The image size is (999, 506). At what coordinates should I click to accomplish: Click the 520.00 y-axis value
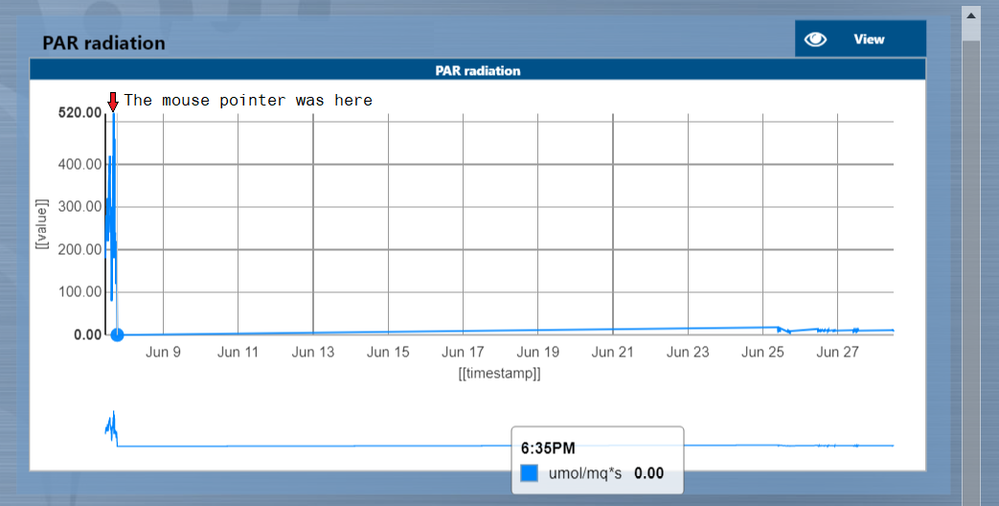point(80,113)
